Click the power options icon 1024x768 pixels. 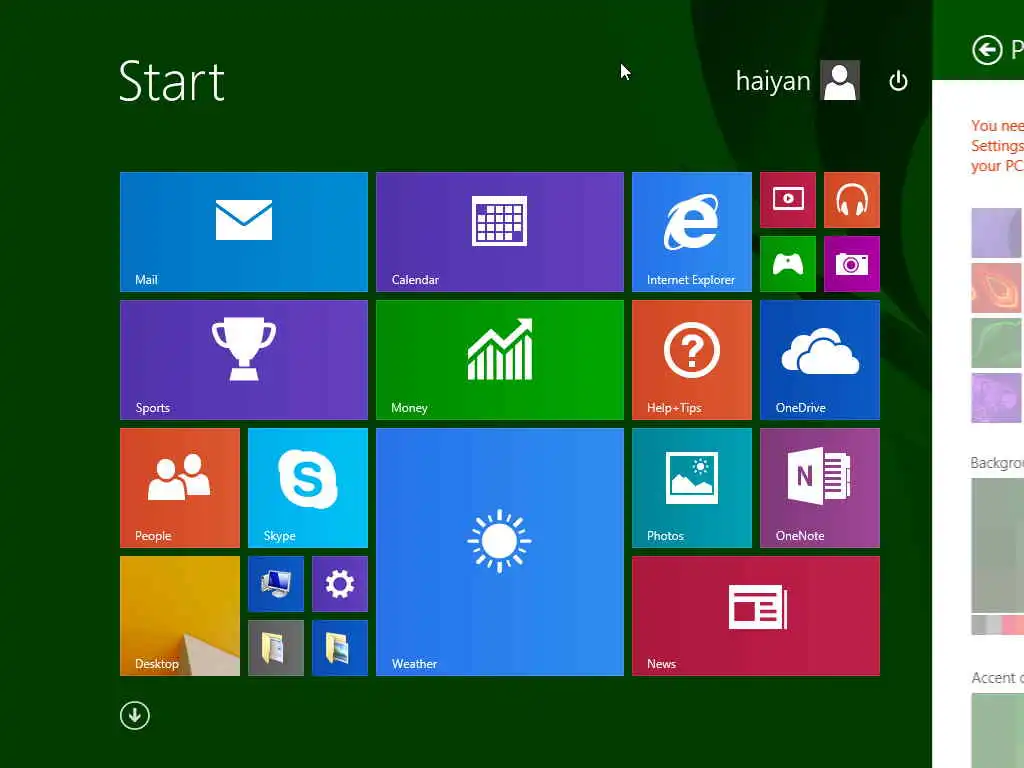898,81
